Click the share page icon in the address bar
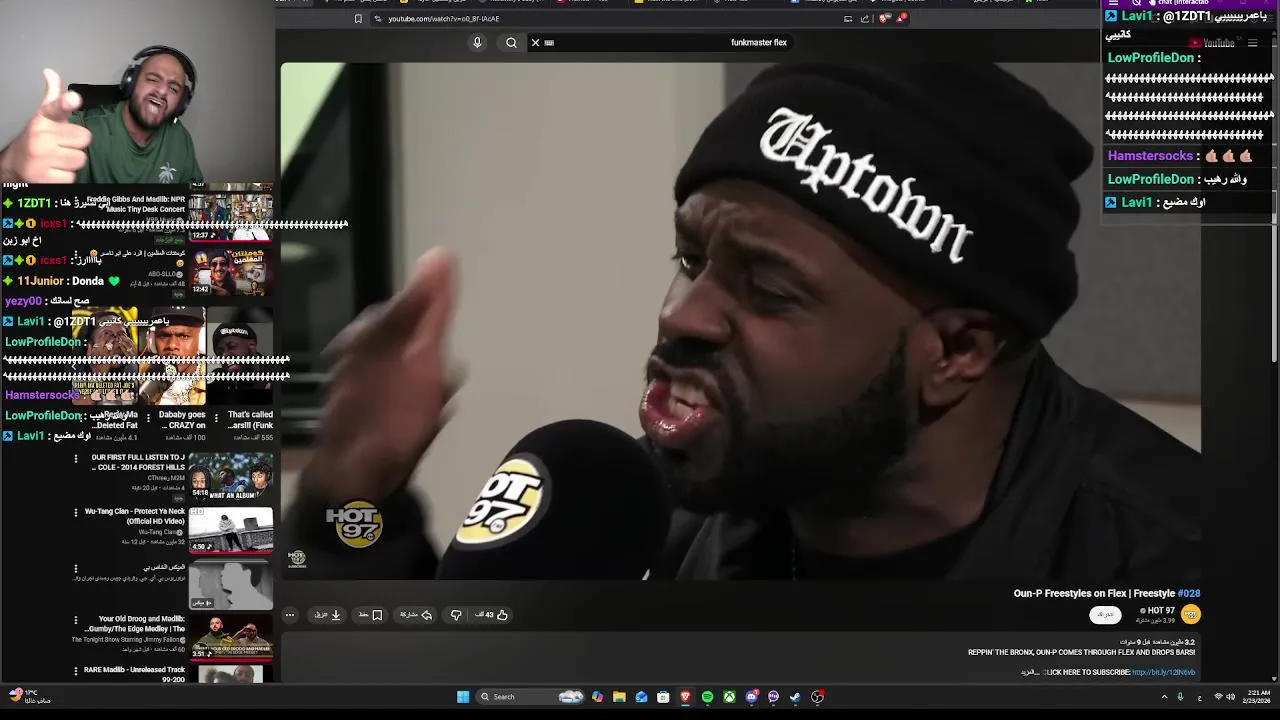The width and height of the screenshot is (1280, 720). point(865,19)
